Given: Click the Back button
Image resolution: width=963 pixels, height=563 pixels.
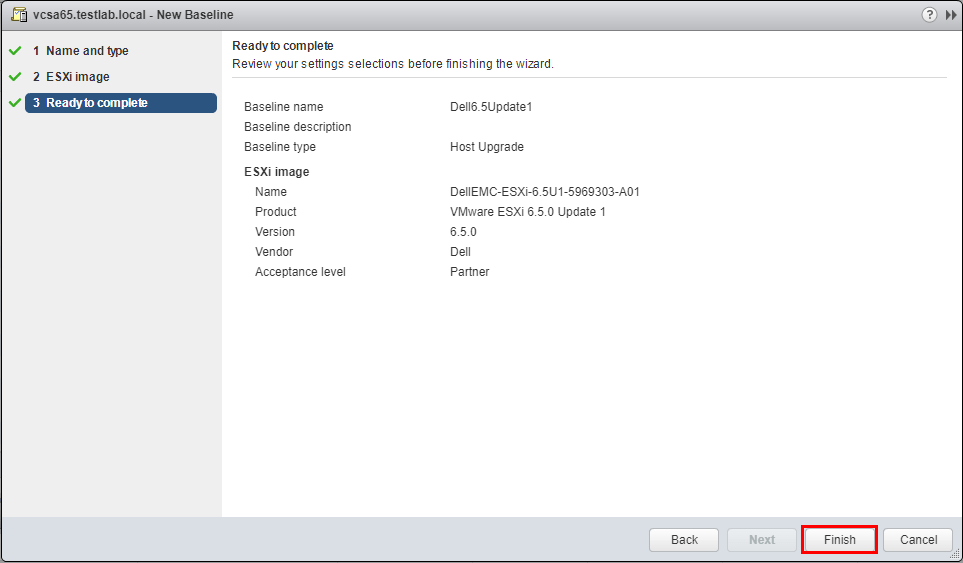Looking at the screenshot, I should [x=684, y=540].
